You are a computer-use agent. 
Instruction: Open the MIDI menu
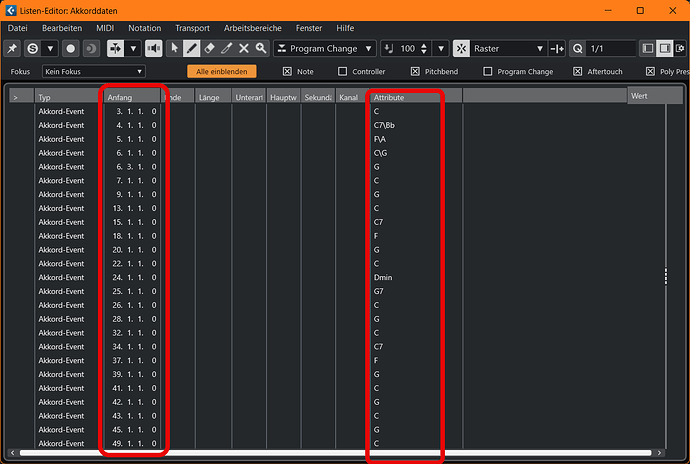coord(105,28)
